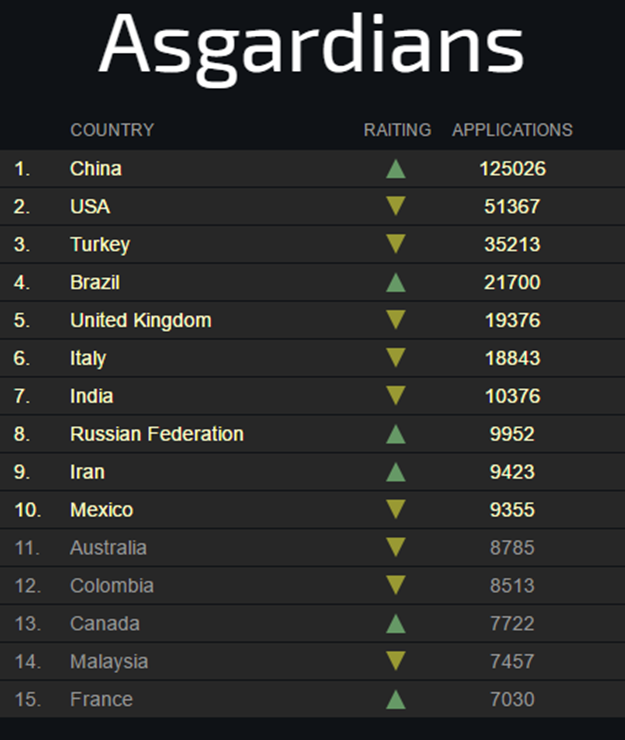Click the up arrow in France's row
This screenshot has width=625, height=740.
click(396, 699)
